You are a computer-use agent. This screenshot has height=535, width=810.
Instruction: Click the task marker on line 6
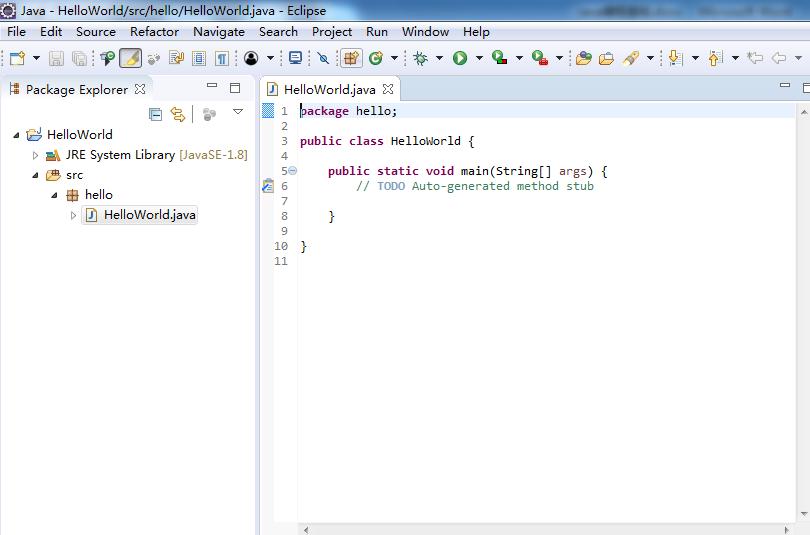[268, 186]
